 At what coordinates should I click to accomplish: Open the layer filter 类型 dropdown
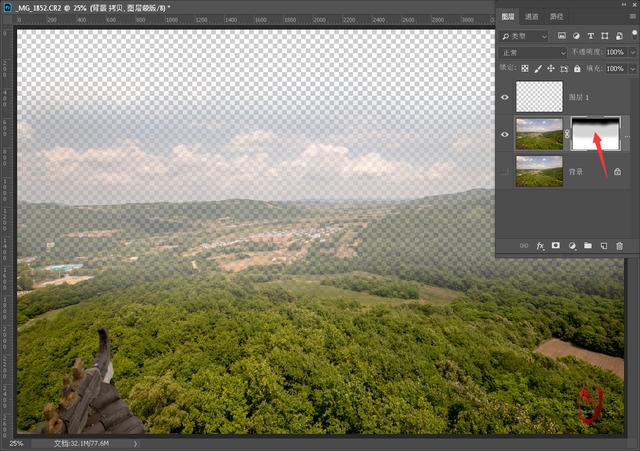[x=524, y=36]
